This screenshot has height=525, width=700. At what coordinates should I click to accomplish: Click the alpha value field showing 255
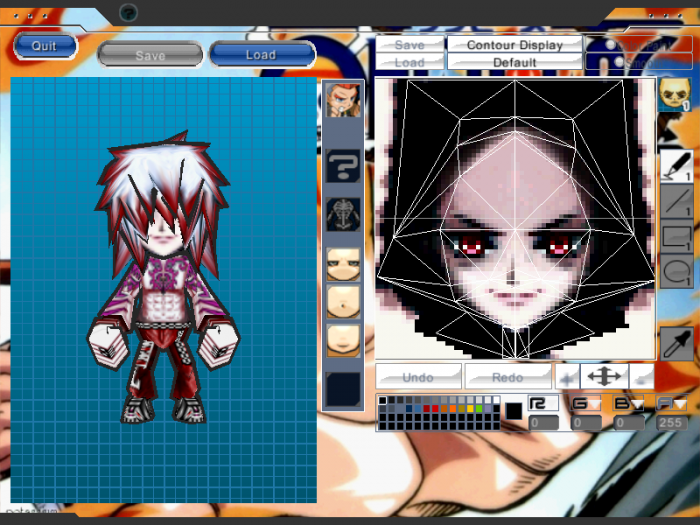(671, 422)
